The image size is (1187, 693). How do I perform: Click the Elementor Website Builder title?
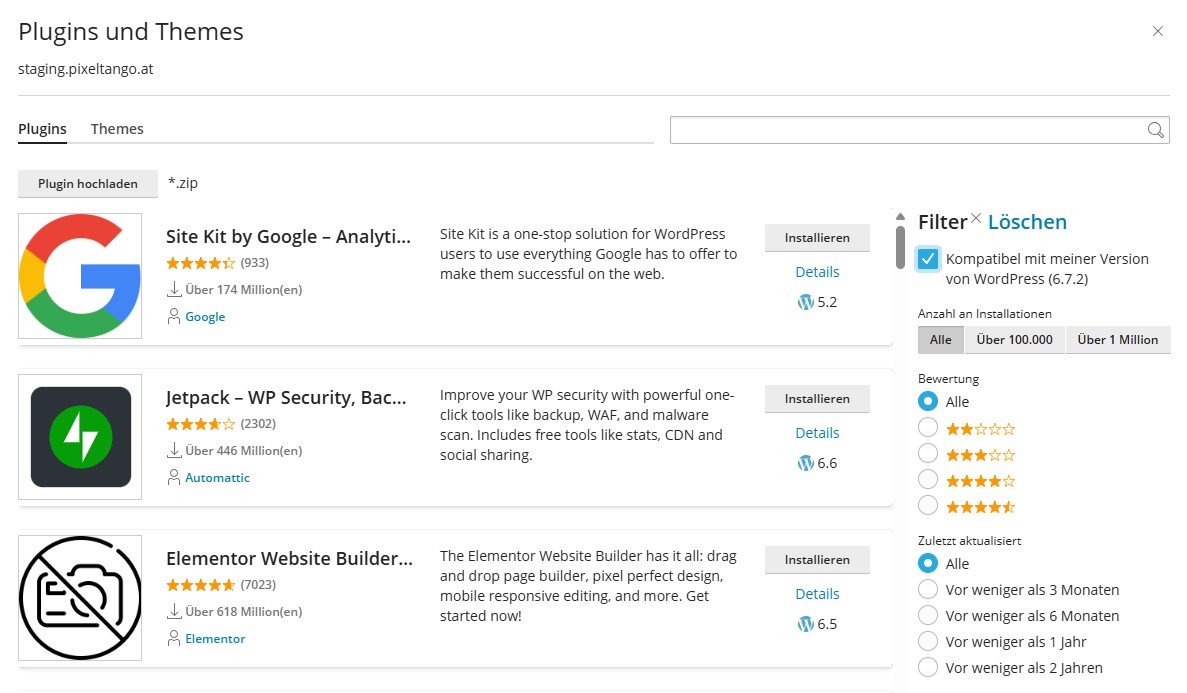pyautogui.click(x=289, y=558)
